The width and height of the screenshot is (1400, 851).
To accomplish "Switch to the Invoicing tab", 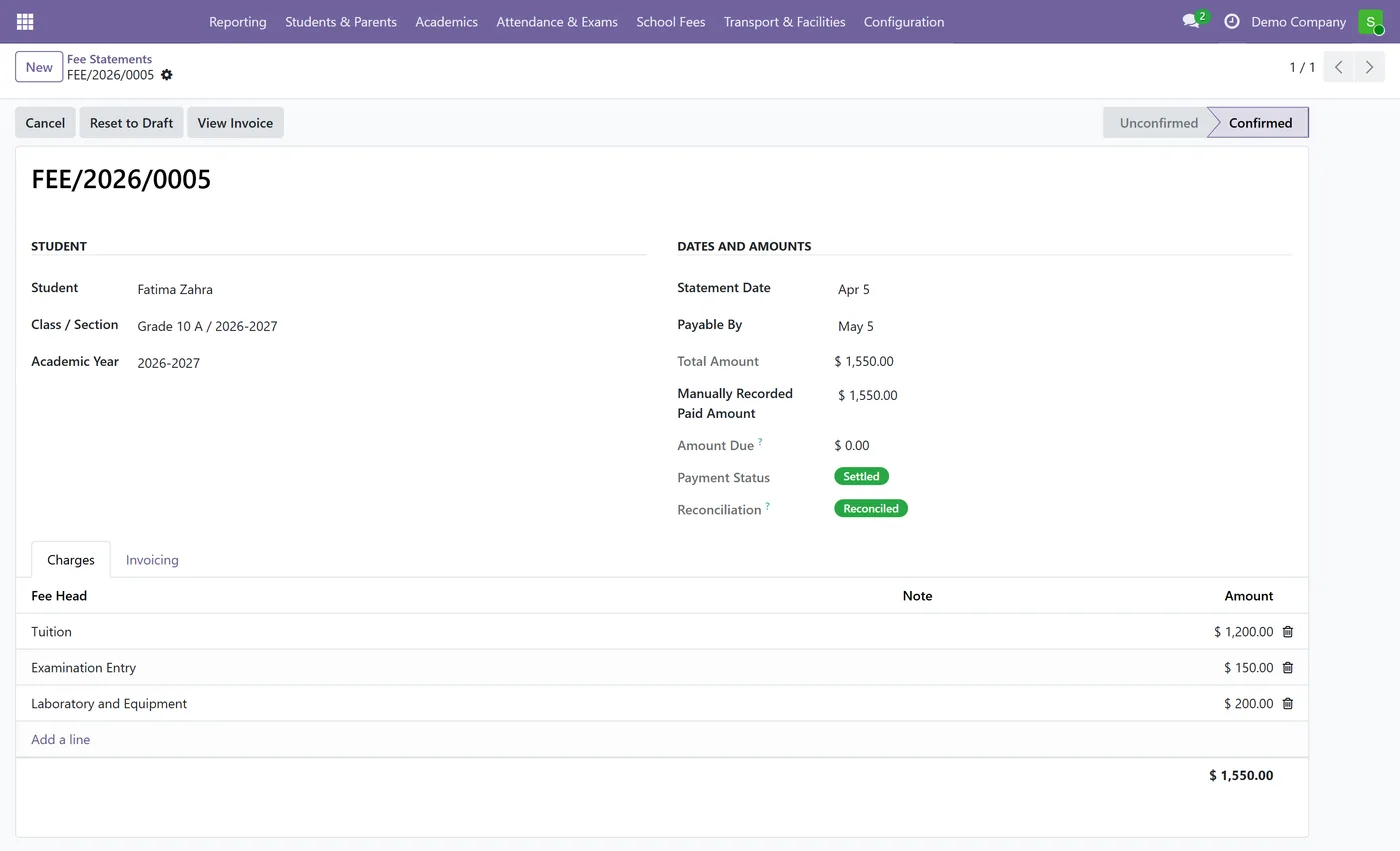I will 152,560.
